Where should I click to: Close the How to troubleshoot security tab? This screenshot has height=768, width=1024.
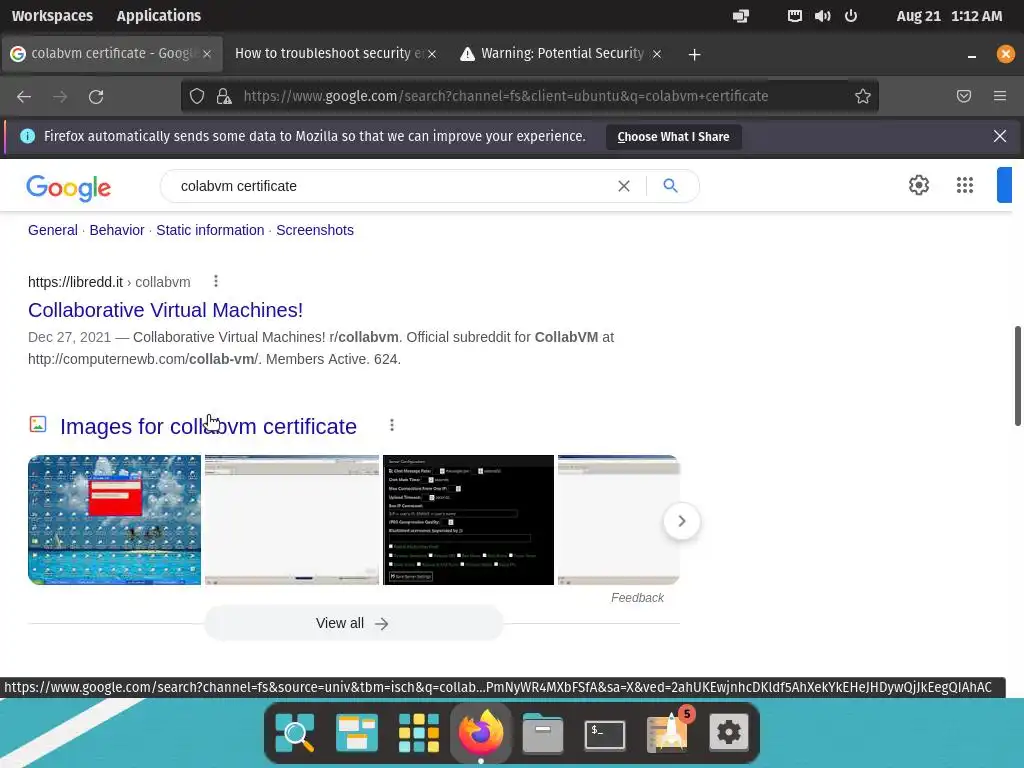(432, 54)
